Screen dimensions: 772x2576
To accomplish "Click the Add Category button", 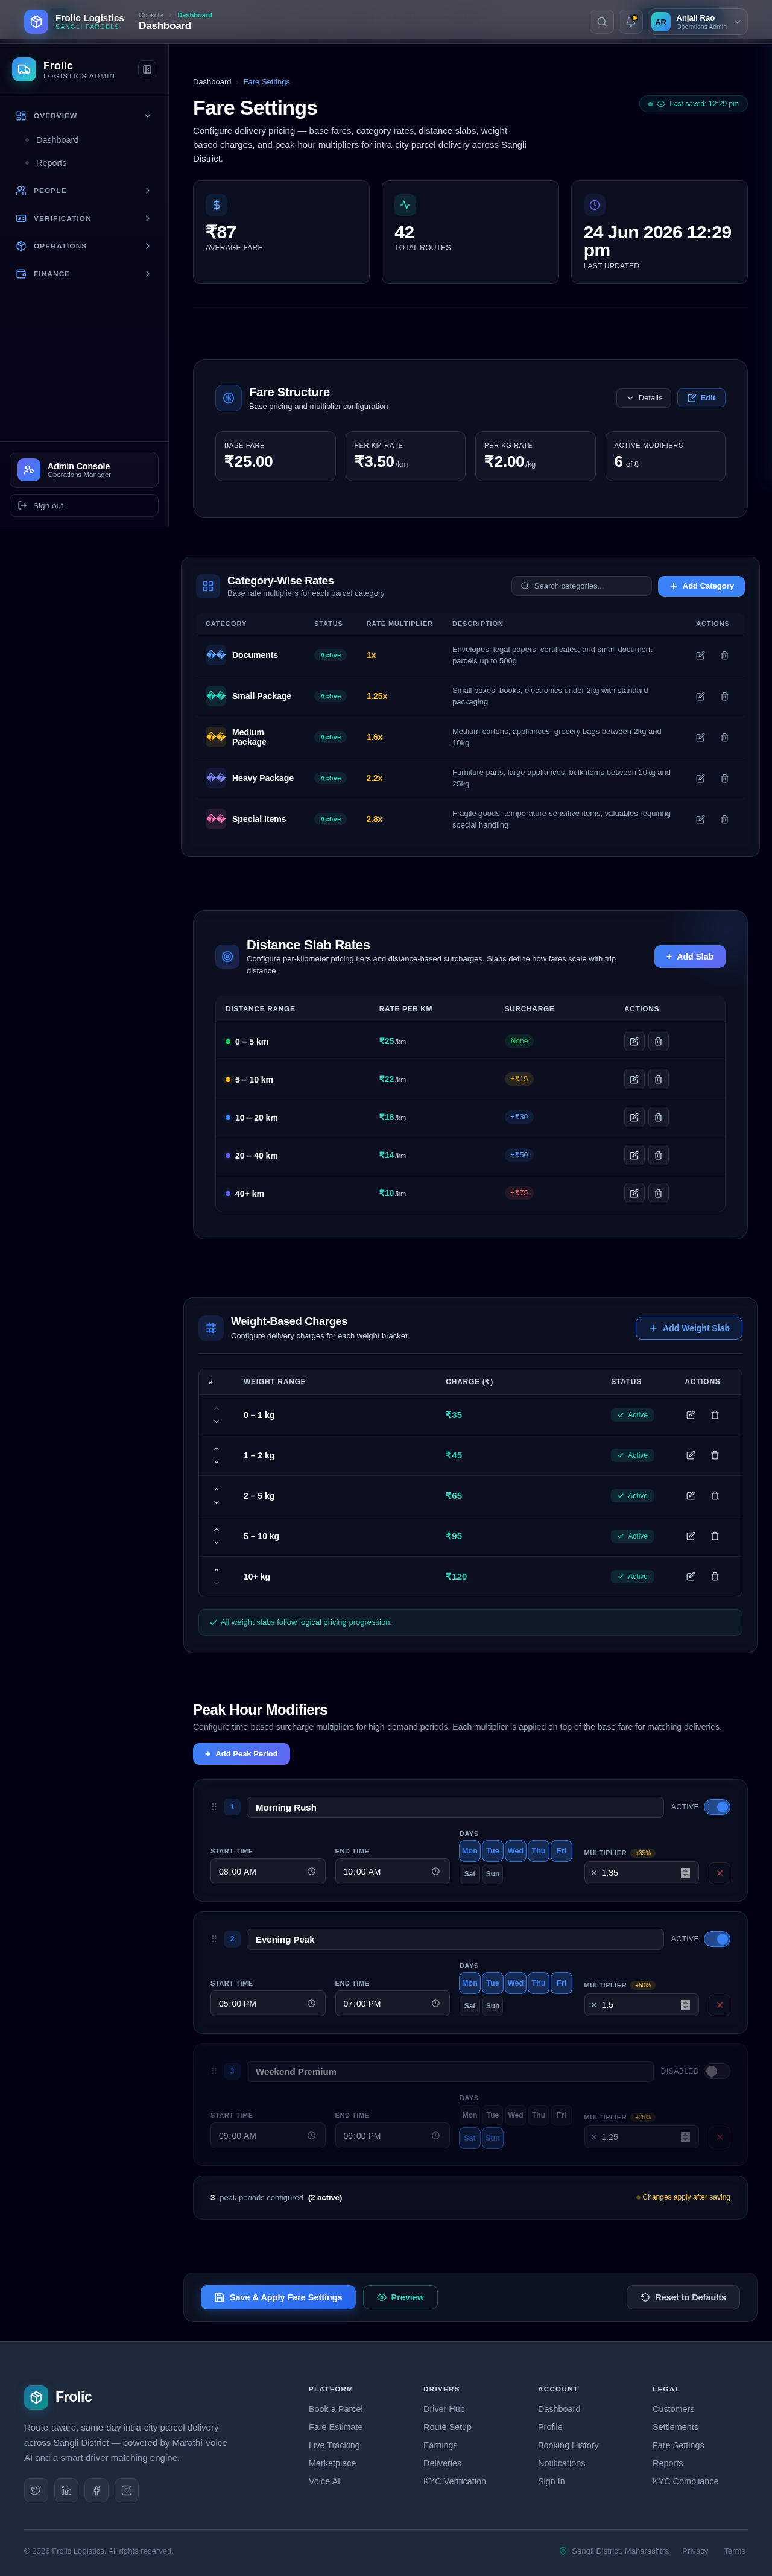I will 701,586.
